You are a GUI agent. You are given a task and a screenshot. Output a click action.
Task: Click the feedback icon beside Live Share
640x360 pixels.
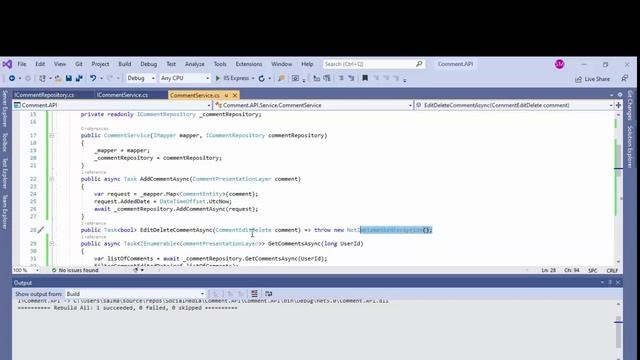tap(624, 78)
